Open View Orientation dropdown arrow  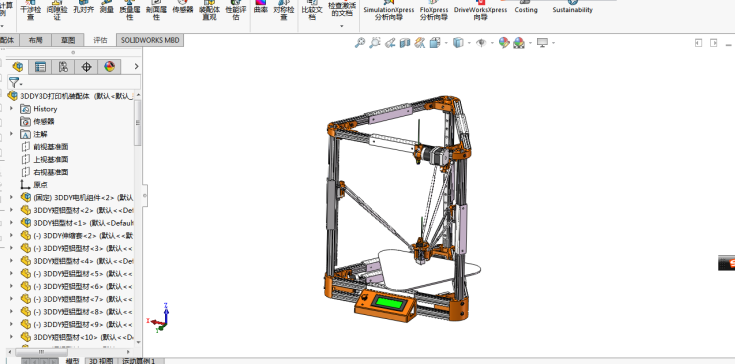446,43
